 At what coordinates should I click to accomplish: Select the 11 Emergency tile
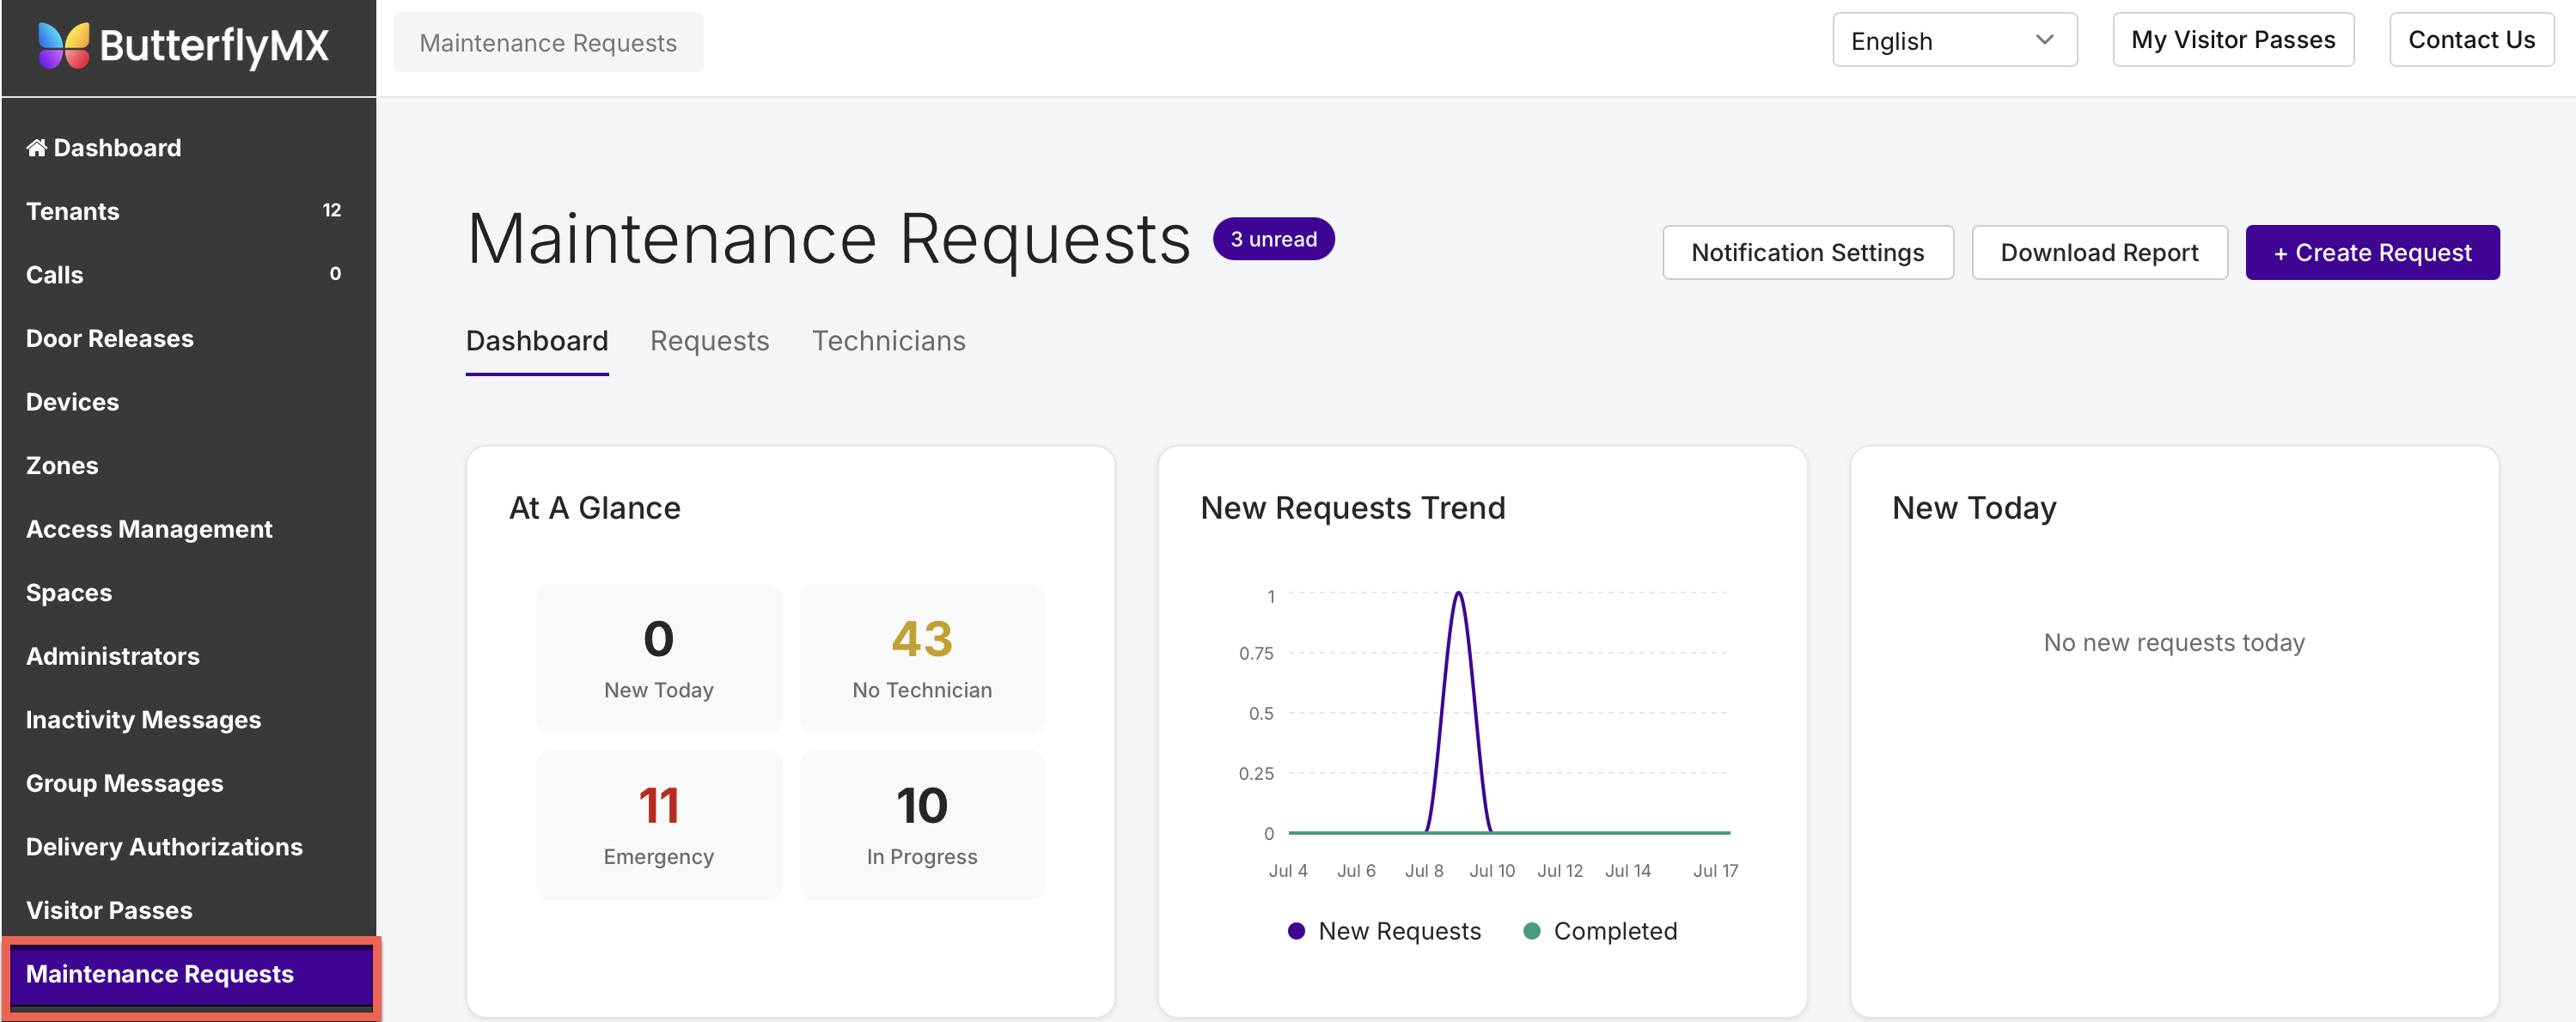click(x=658, y=825)
